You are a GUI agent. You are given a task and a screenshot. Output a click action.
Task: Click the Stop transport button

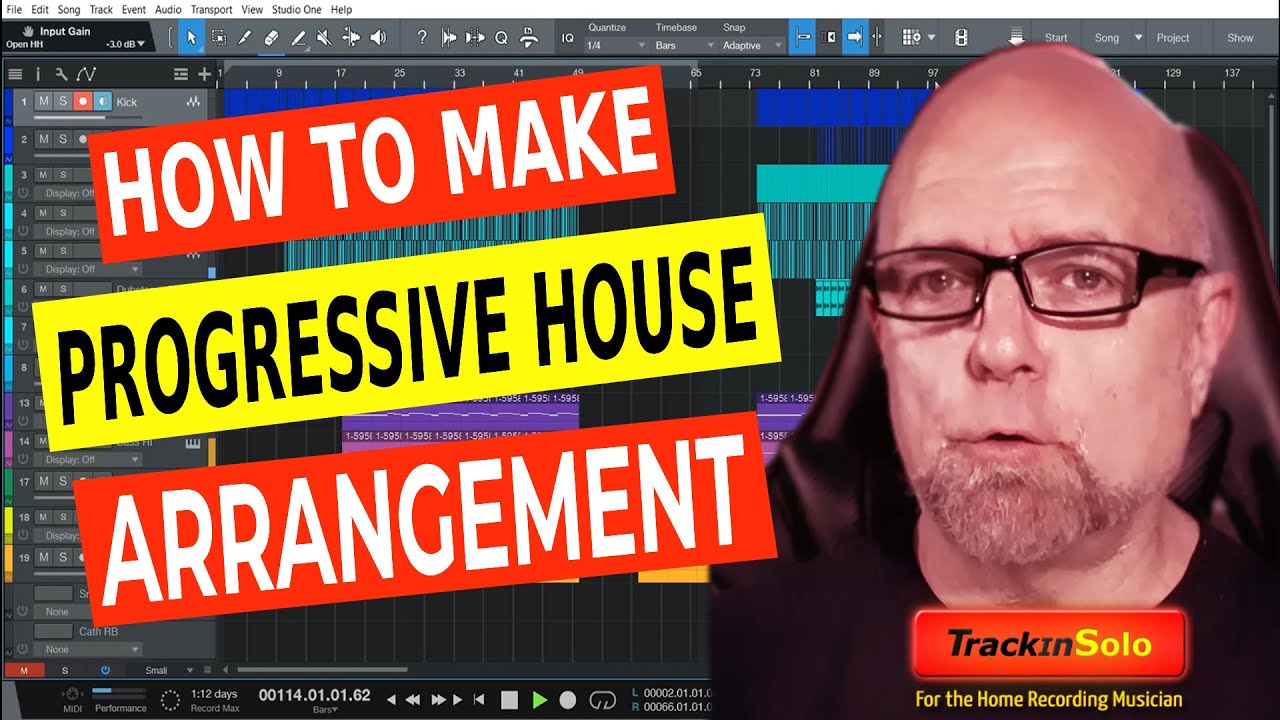(510, 700)
